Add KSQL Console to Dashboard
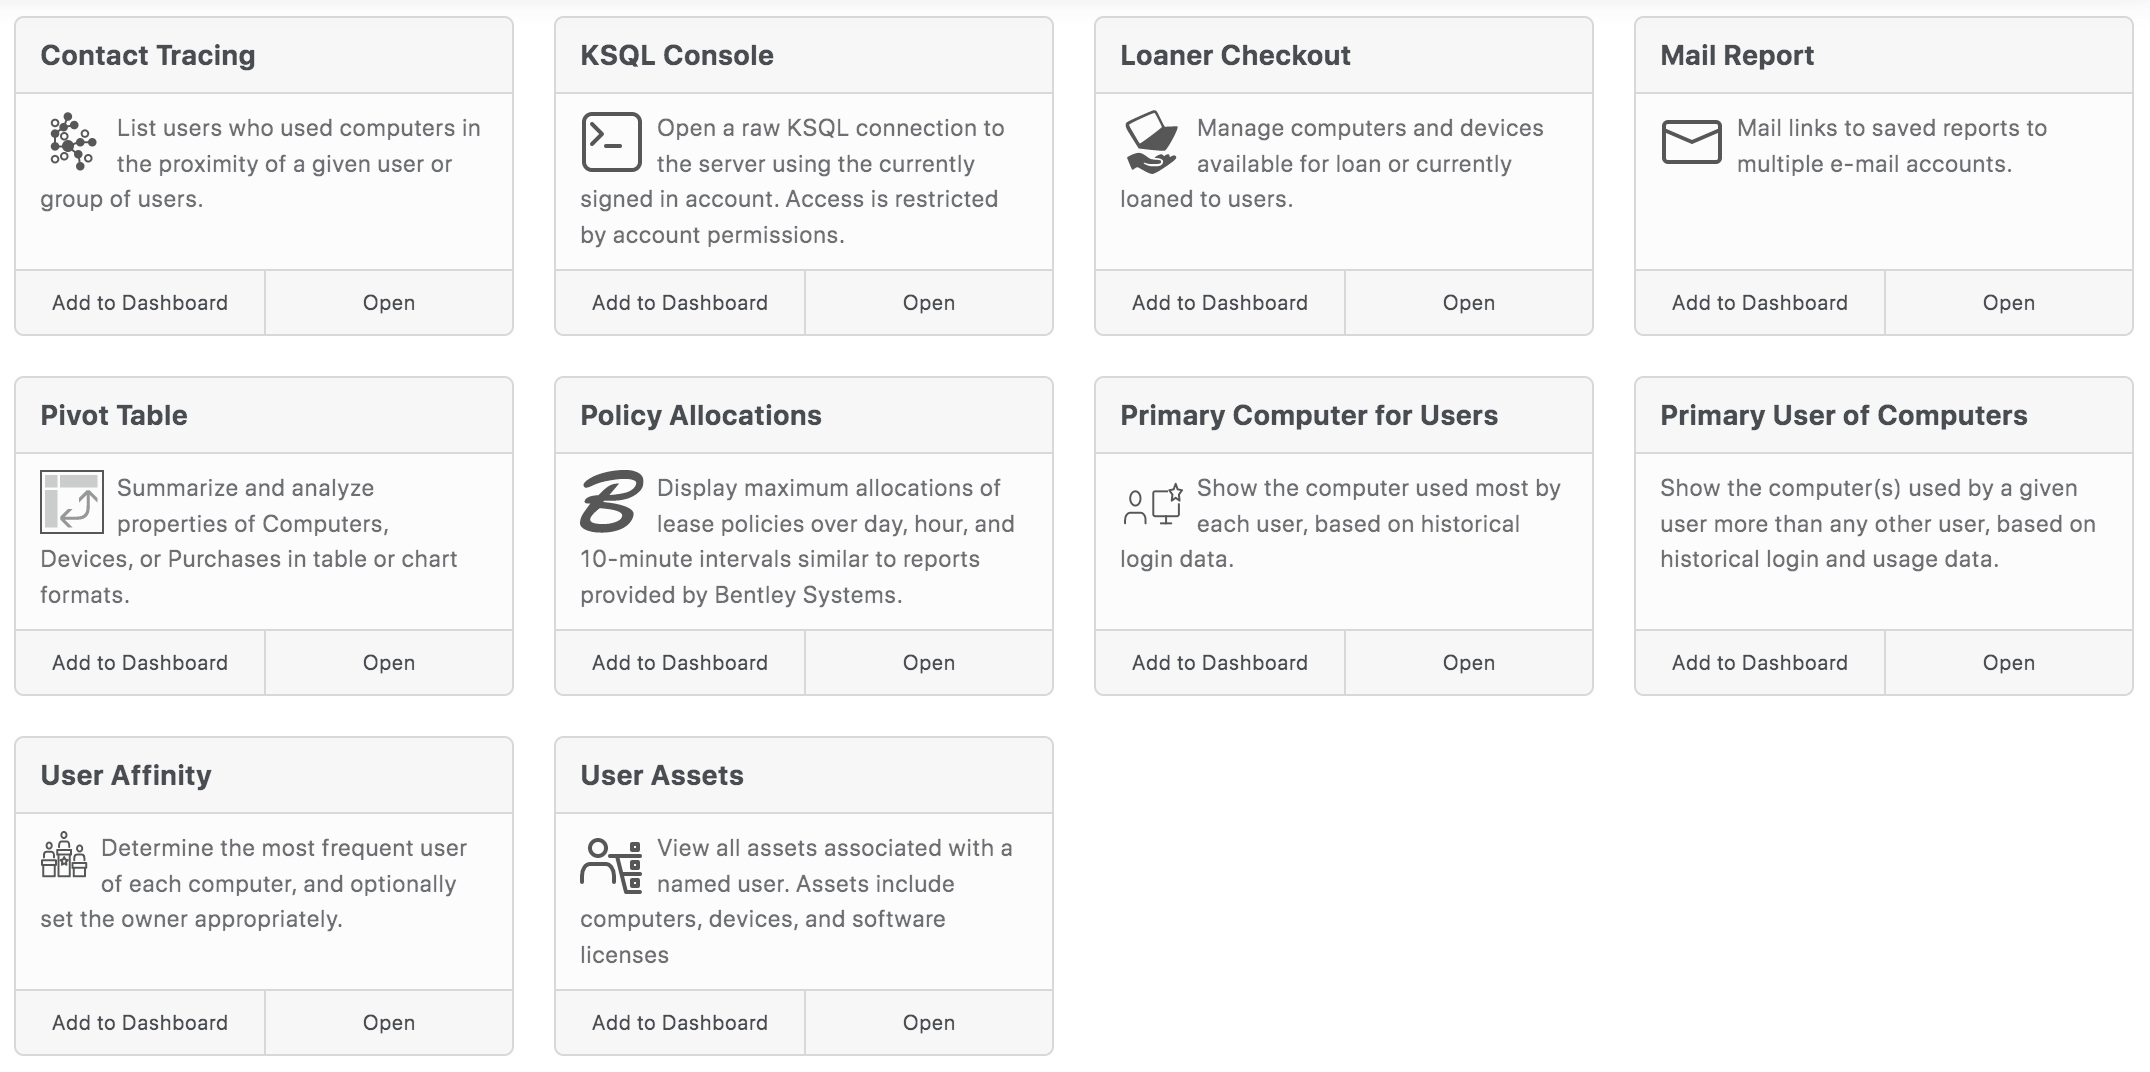The height and width of the screenshot is (1072, 2150). pos(680,303)
